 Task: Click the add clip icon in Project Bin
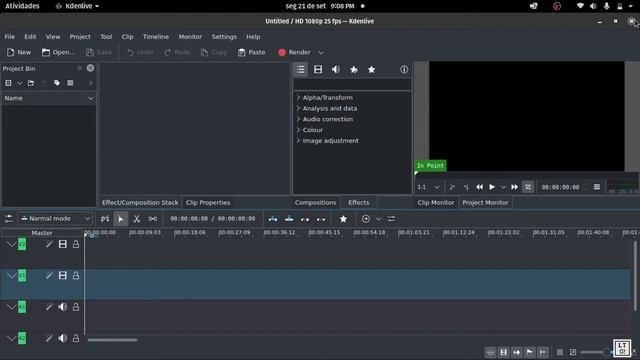8,83
